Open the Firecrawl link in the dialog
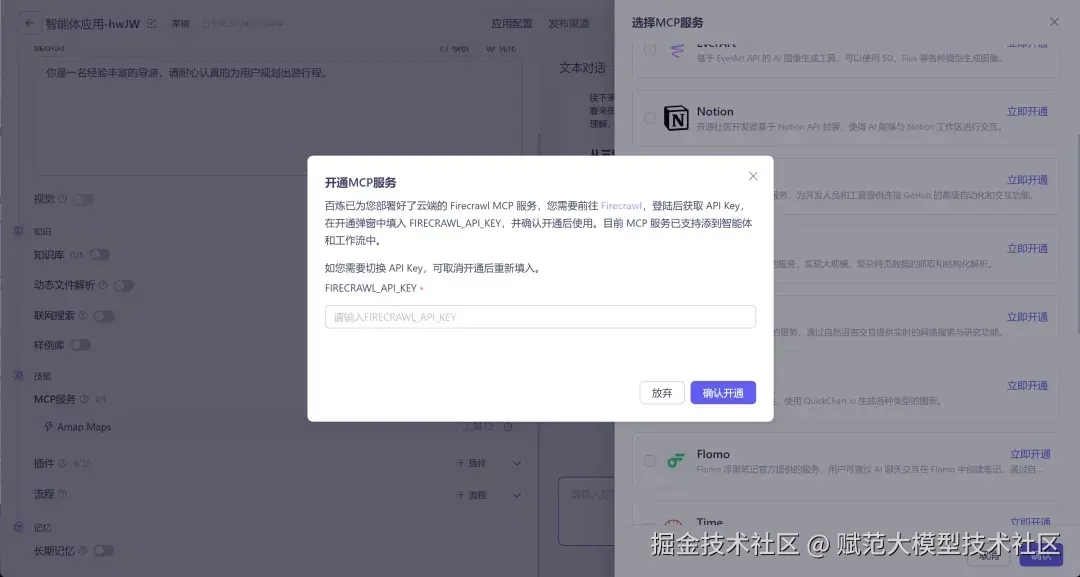 [622, 206]
